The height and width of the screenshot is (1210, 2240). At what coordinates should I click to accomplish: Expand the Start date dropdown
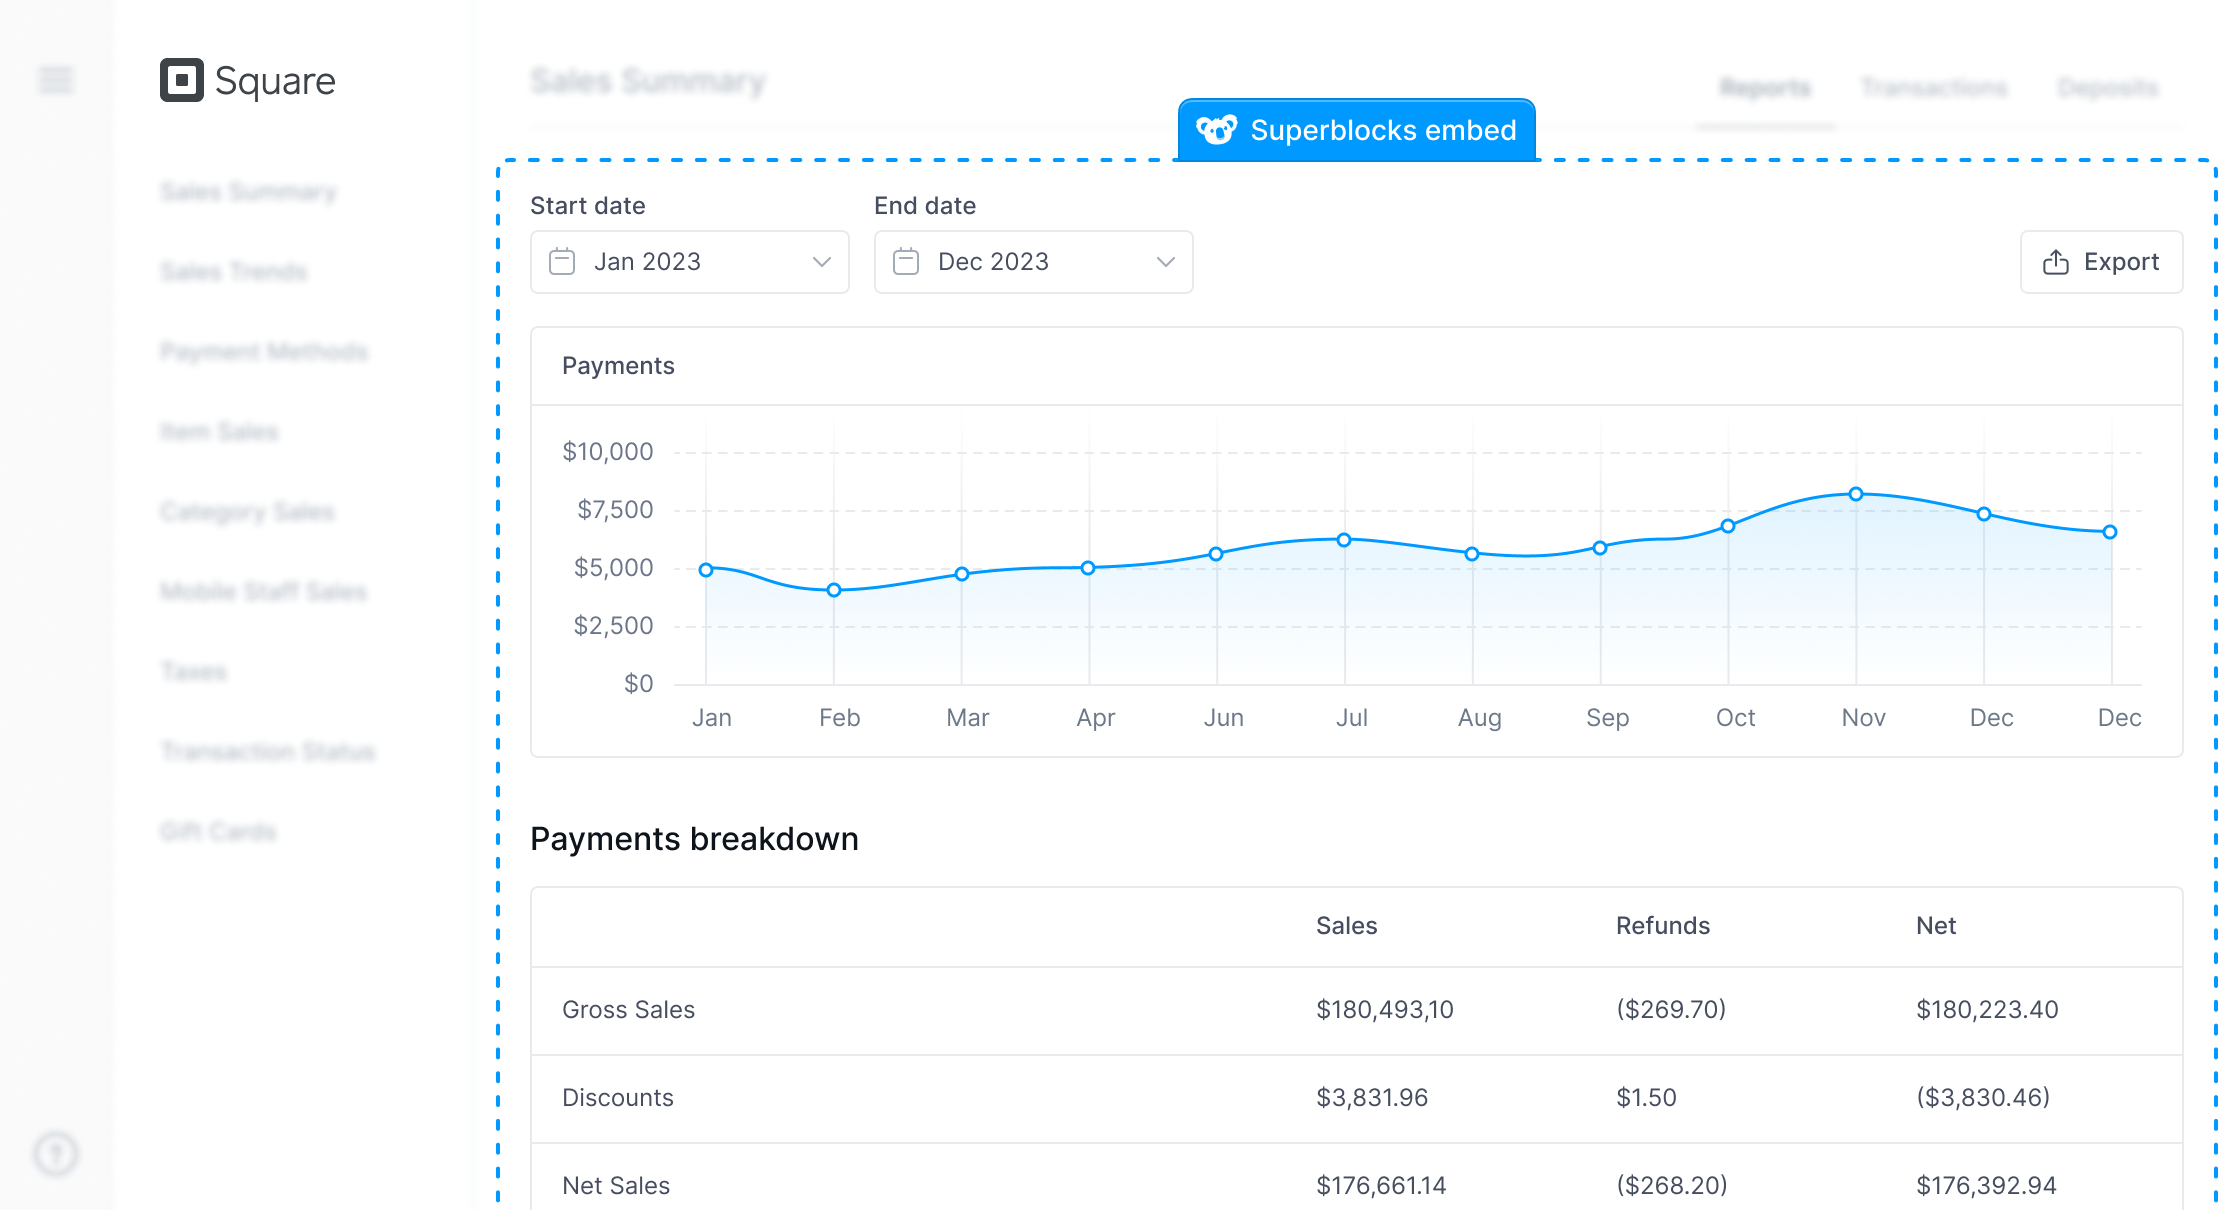tap(821, 262)
